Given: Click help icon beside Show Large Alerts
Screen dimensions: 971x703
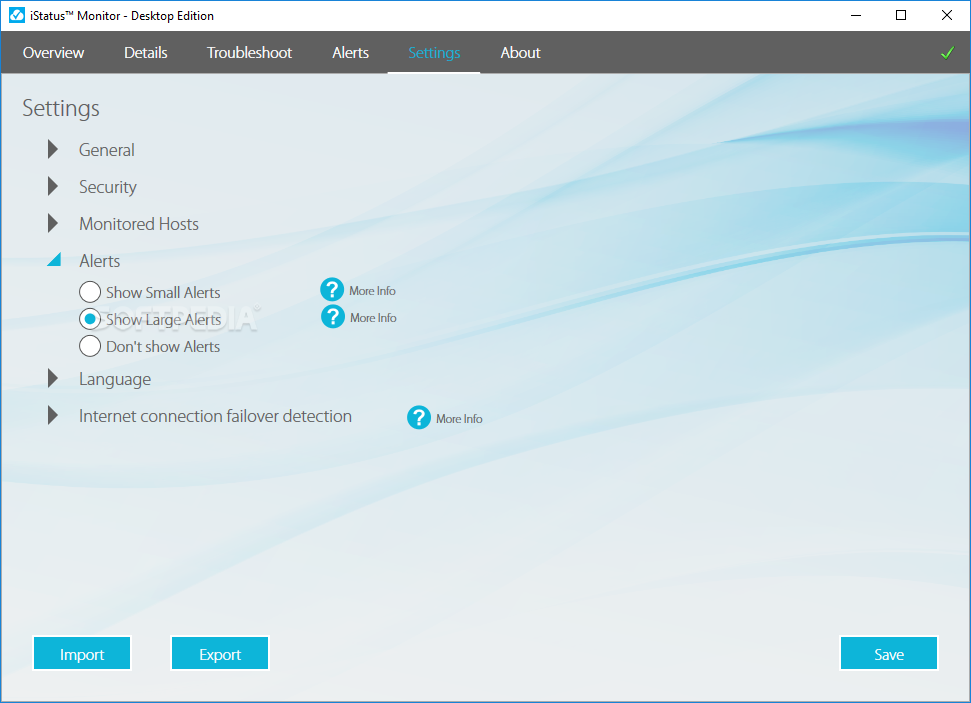Looking at the screenshot, I should [x=333, y=317].
